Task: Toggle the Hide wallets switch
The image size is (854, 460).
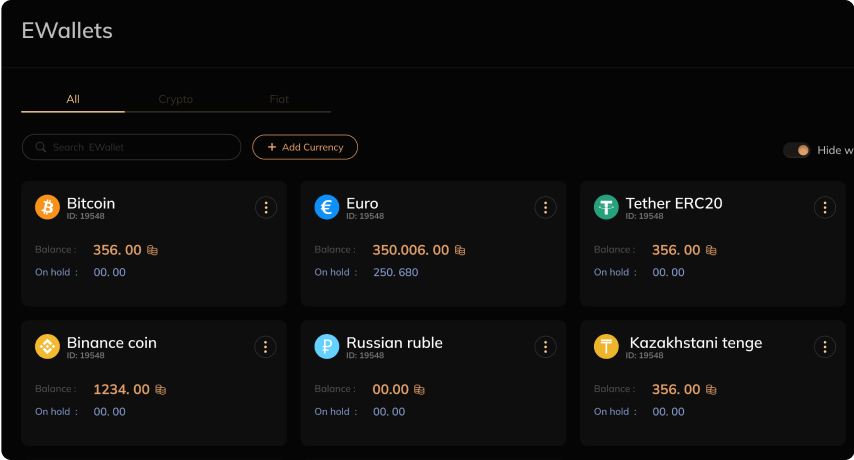Action: (796, 150)
